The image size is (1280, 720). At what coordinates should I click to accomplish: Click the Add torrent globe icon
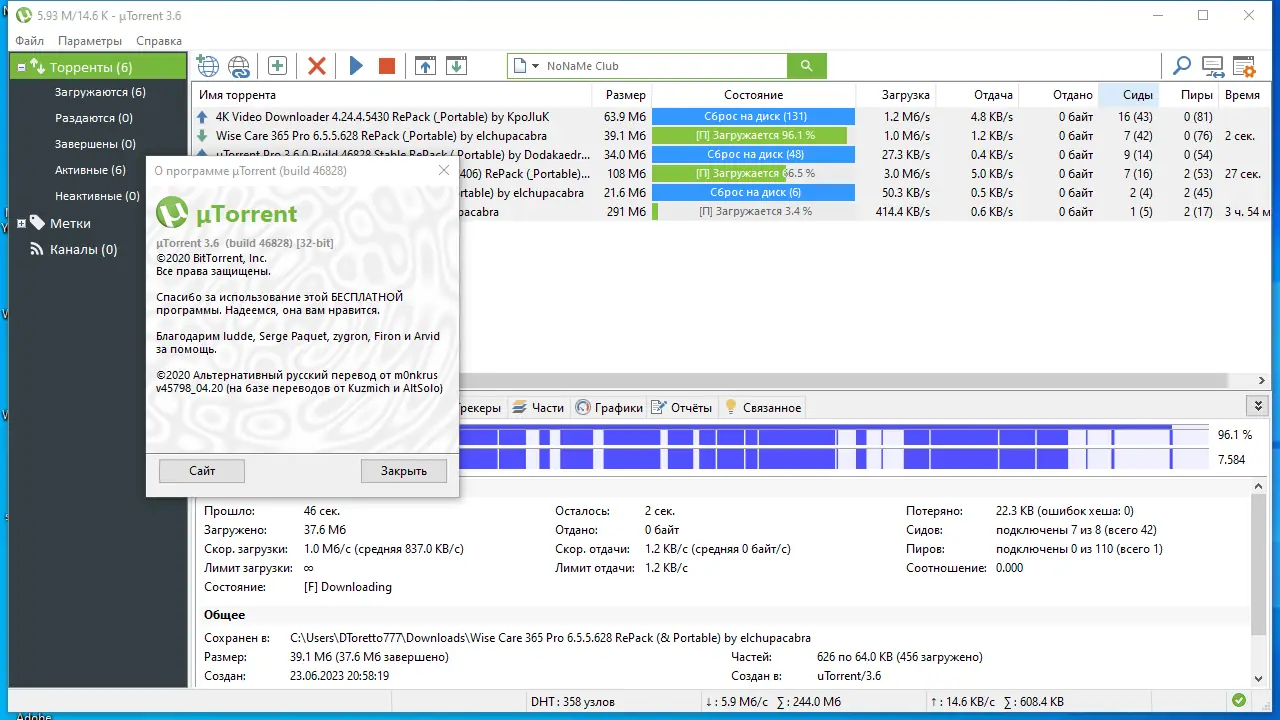click(x=207, y=66)
